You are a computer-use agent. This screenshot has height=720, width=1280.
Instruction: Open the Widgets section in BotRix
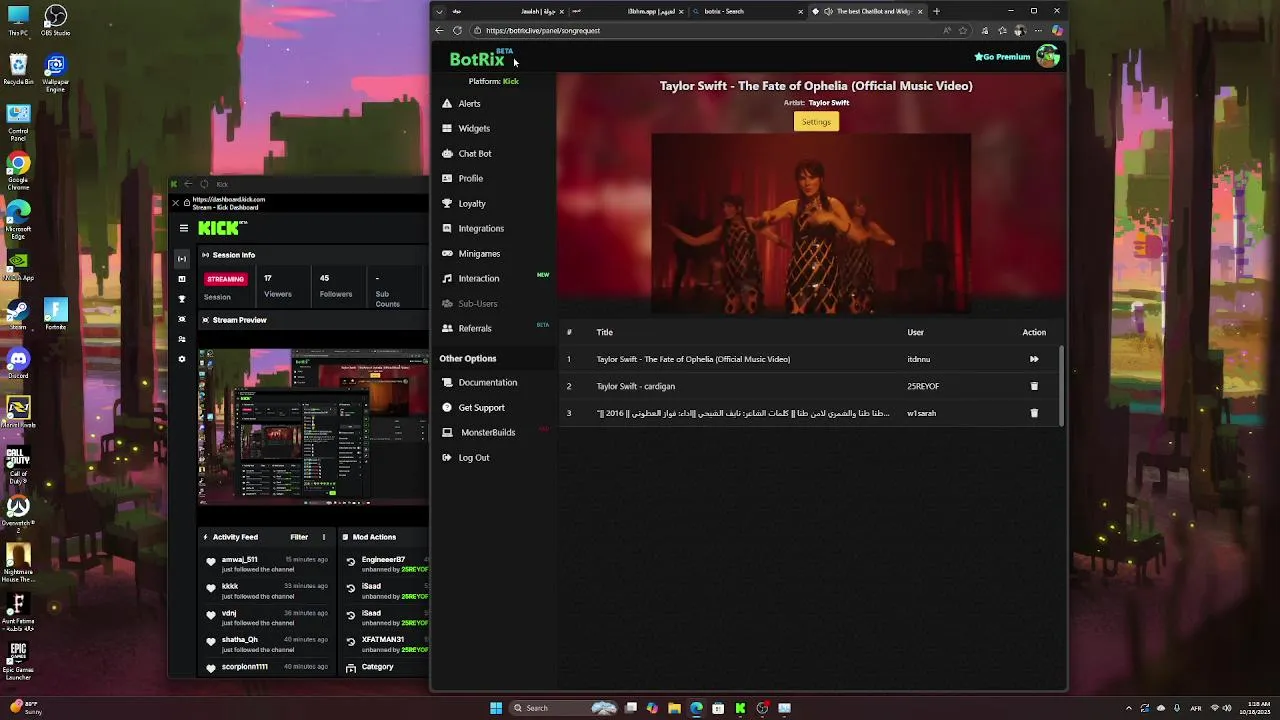click(x=474, y=128)
